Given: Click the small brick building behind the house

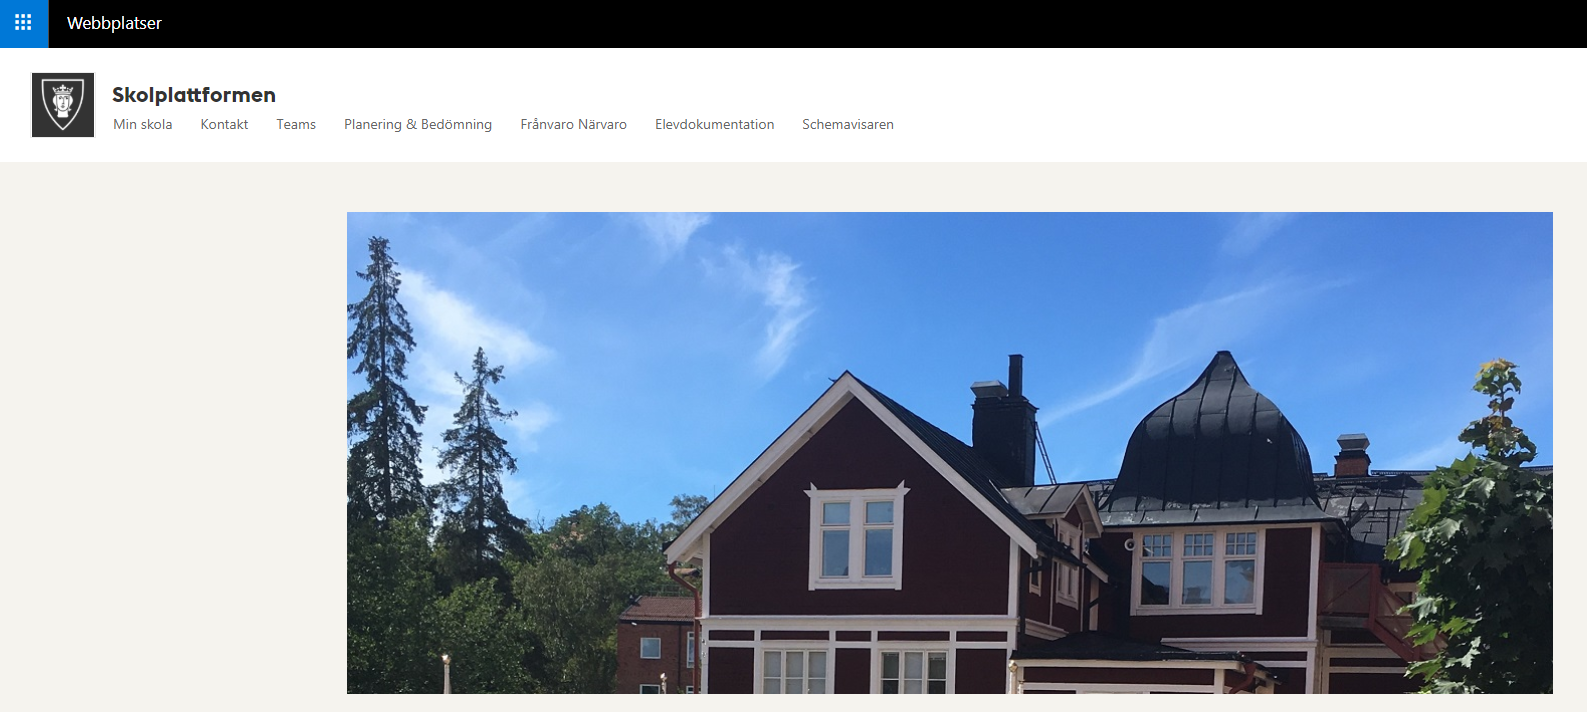Looking at the screenshot, I should point(657,645).
